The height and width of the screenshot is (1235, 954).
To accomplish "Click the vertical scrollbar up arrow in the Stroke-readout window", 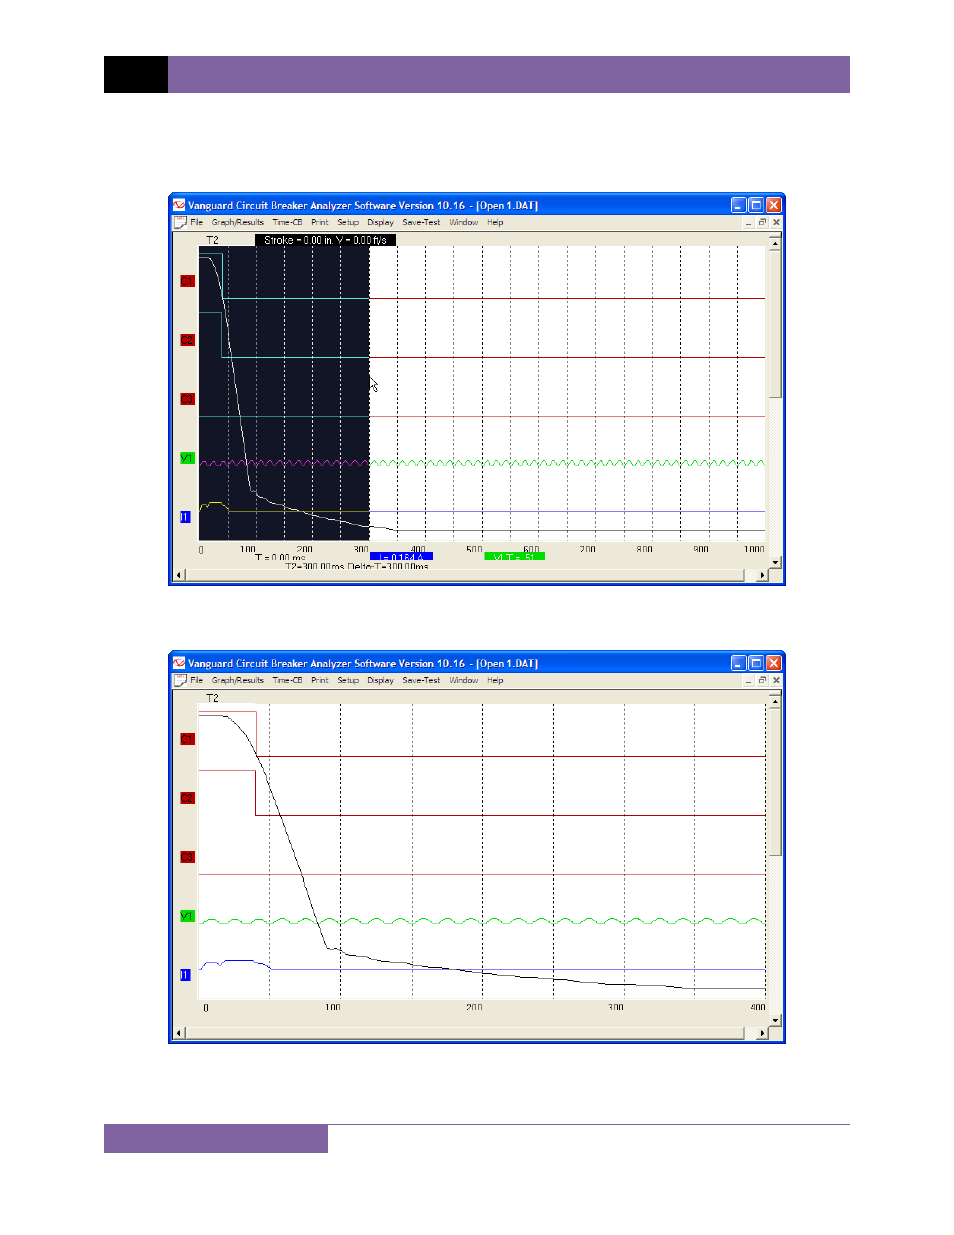I will click(x=775, y=243).
